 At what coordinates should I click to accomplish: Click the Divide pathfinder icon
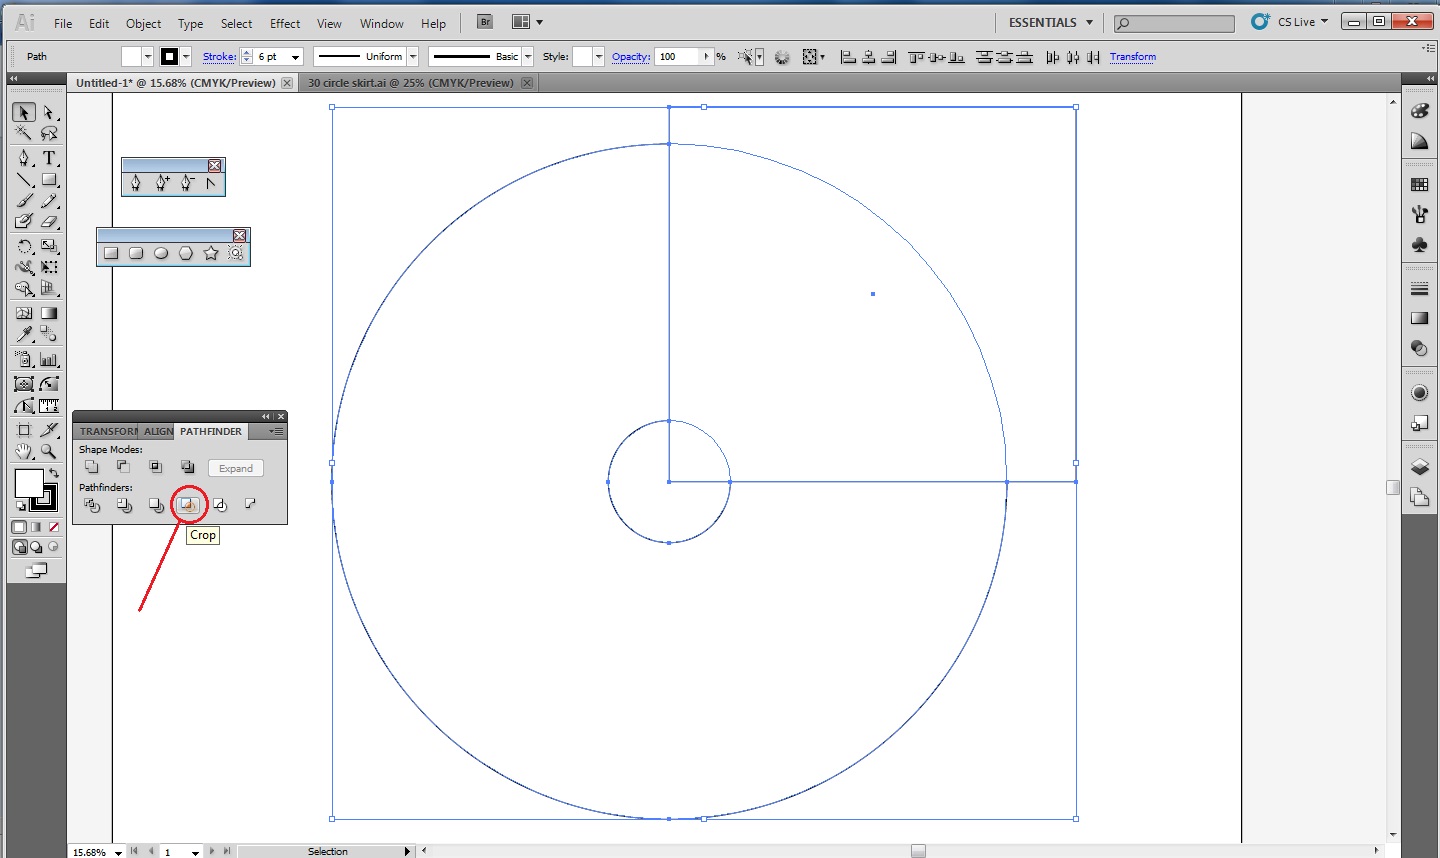pyautogui.click(x=92, y=505)
